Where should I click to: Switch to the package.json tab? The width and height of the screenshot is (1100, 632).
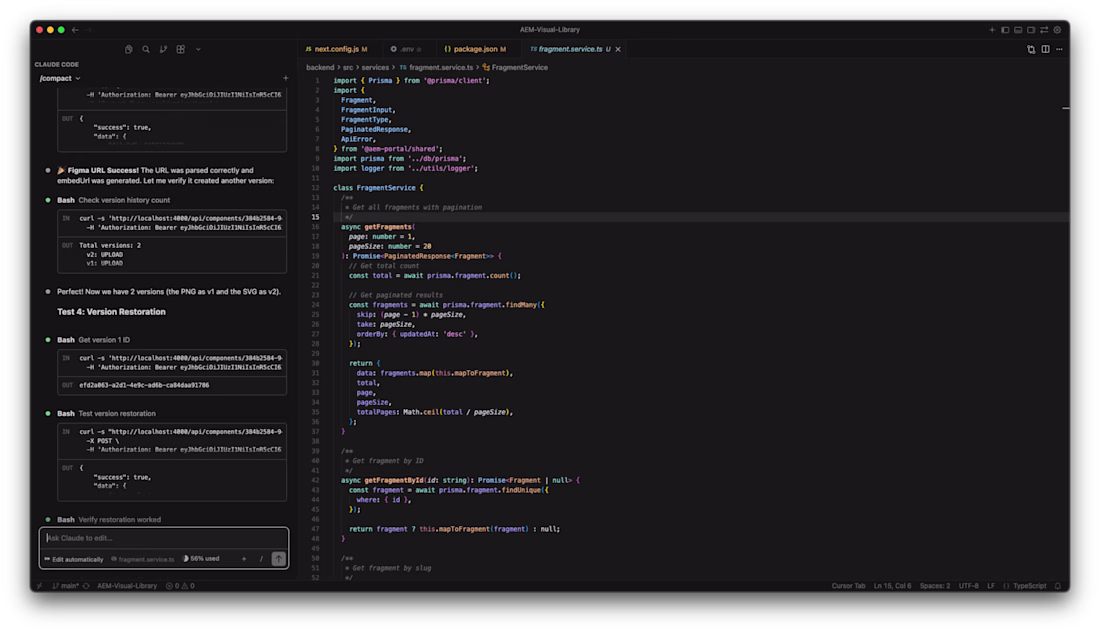[x=475, y=49]
